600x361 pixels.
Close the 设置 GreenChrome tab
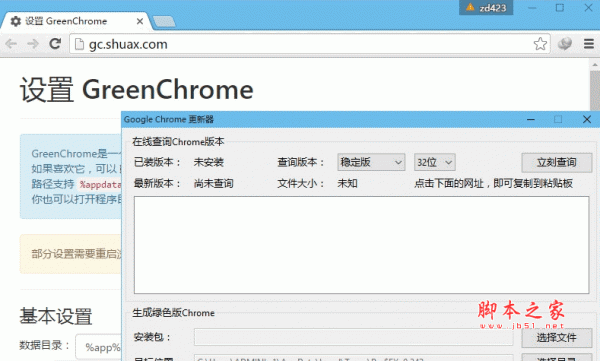tap(140, 21)
